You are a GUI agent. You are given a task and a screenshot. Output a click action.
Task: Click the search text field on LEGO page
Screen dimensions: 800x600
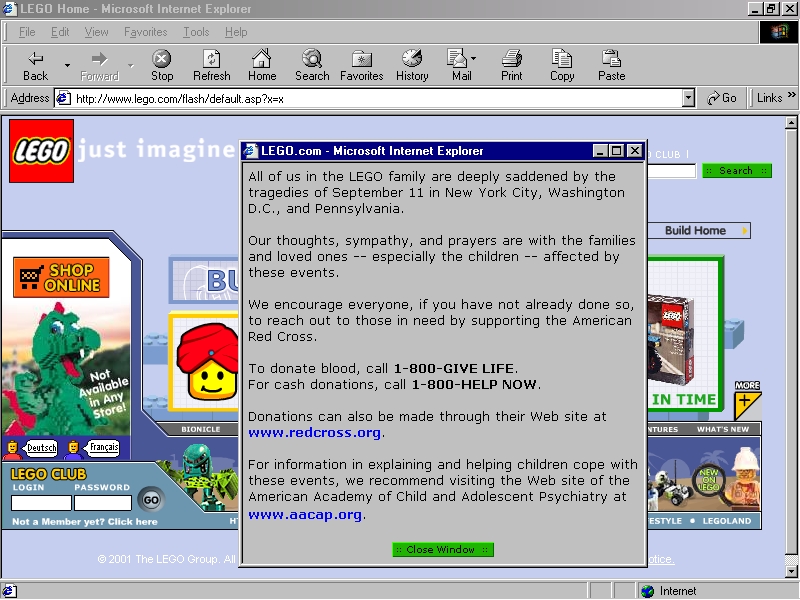coord(671,171)
